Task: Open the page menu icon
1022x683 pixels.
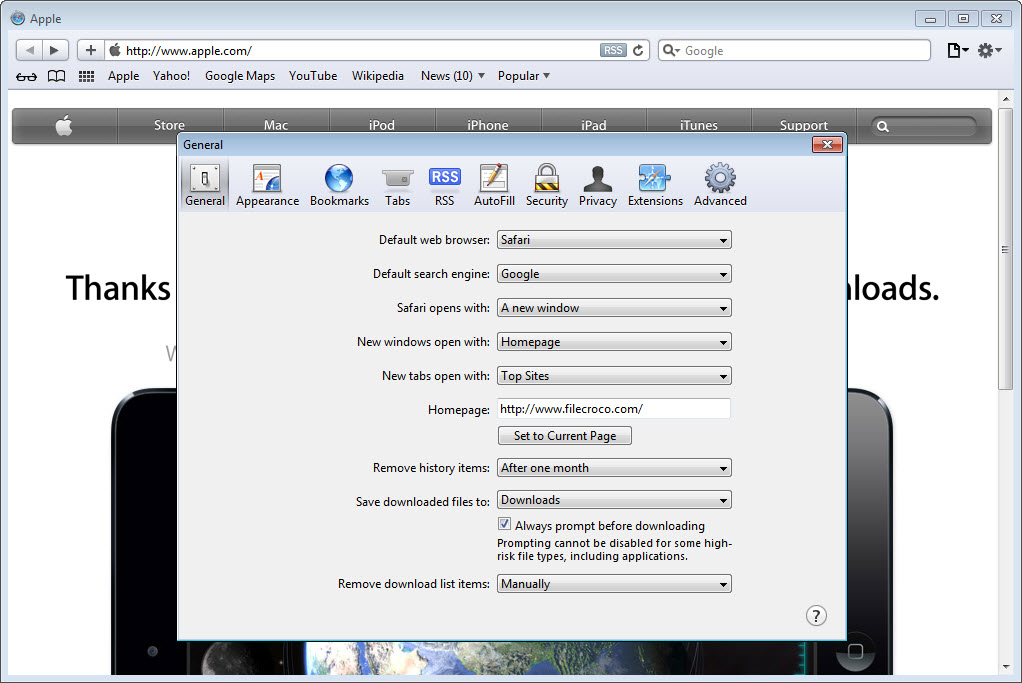Action: (957, 50)
